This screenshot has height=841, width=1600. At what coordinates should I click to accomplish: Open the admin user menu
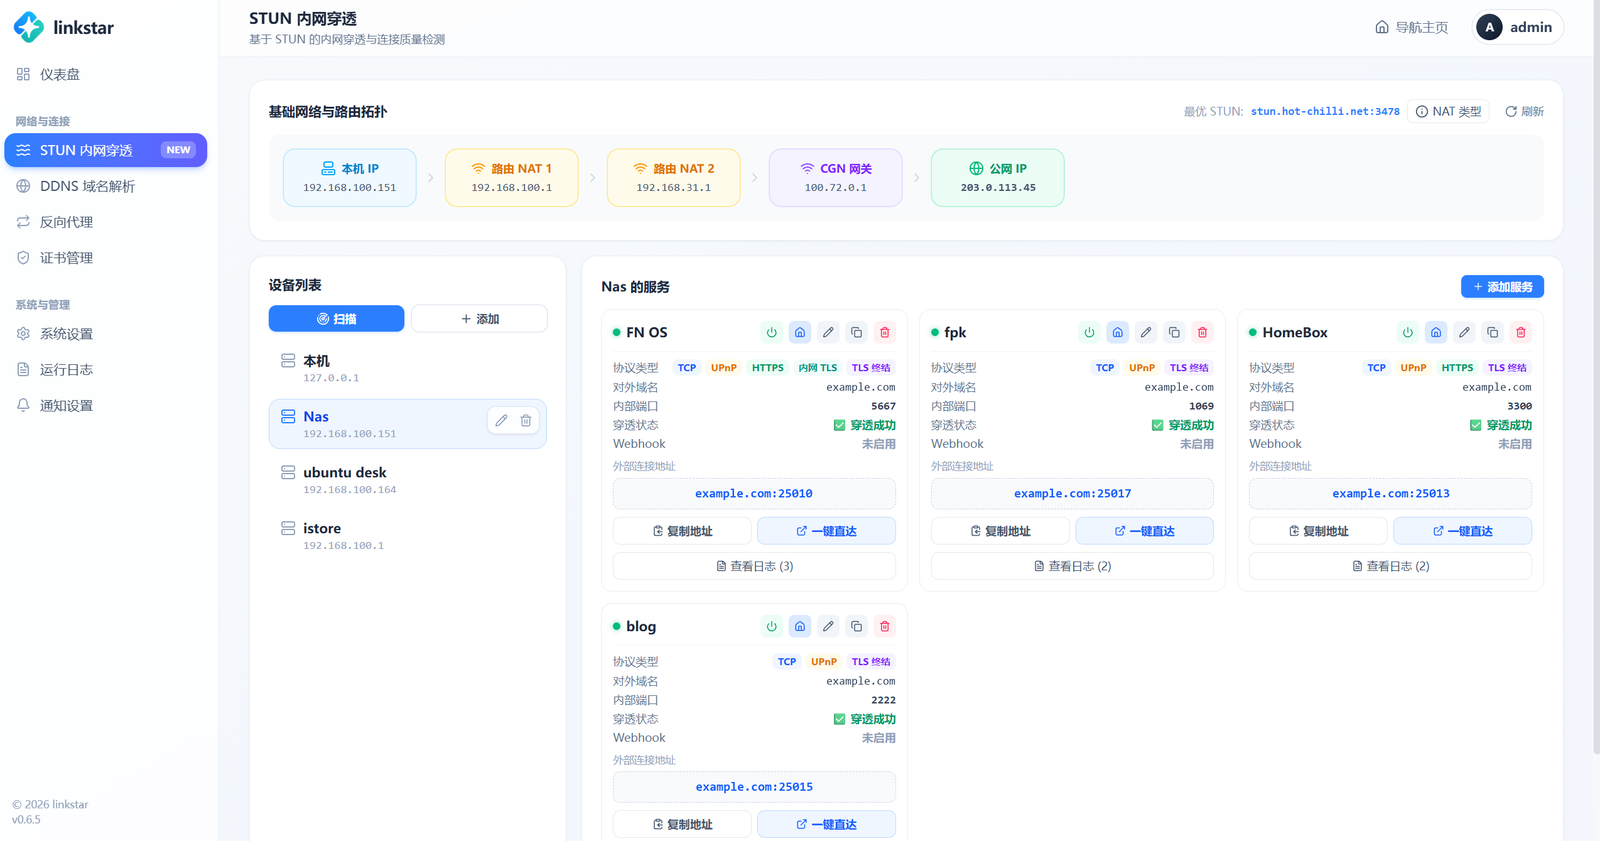[1519, 27]
